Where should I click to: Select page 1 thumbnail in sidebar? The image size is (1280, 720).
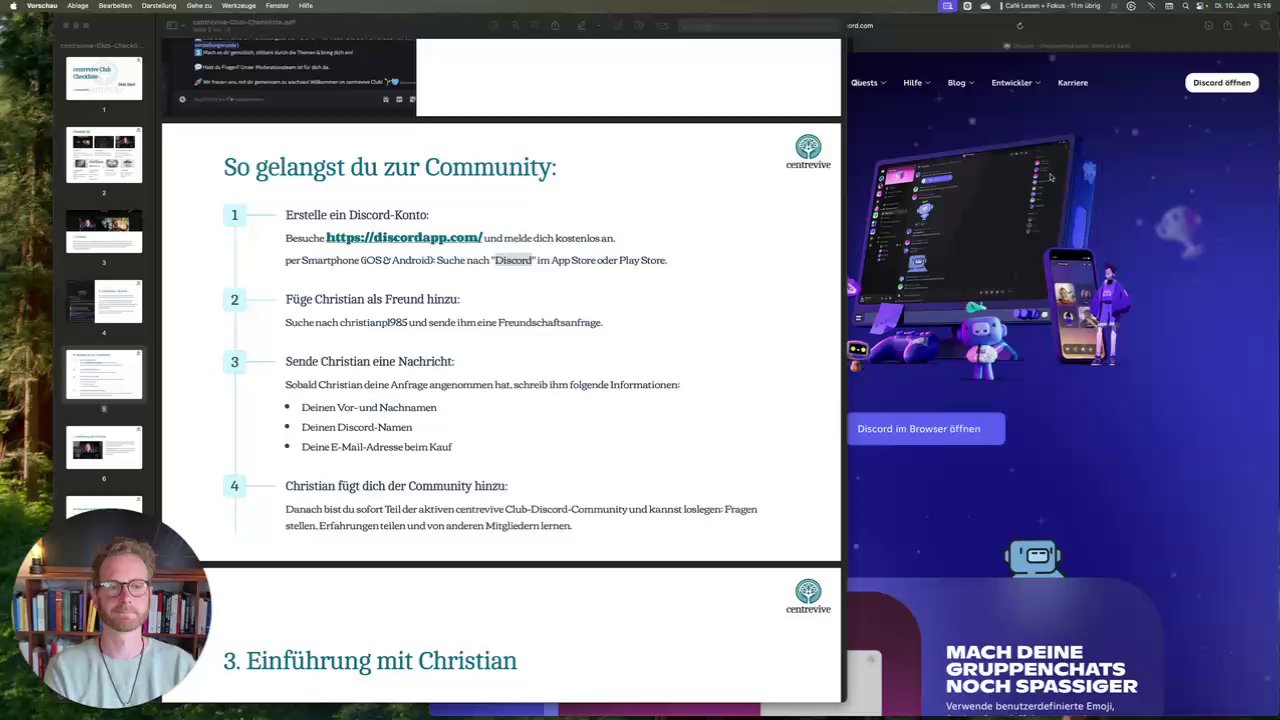coord(104,79)
